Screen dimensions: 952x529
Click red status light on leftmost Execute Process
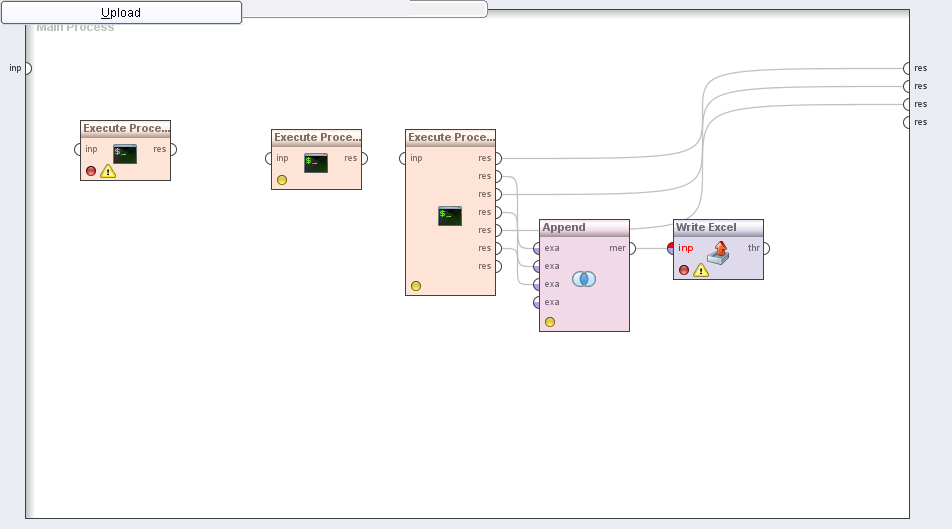click(91, 171)
